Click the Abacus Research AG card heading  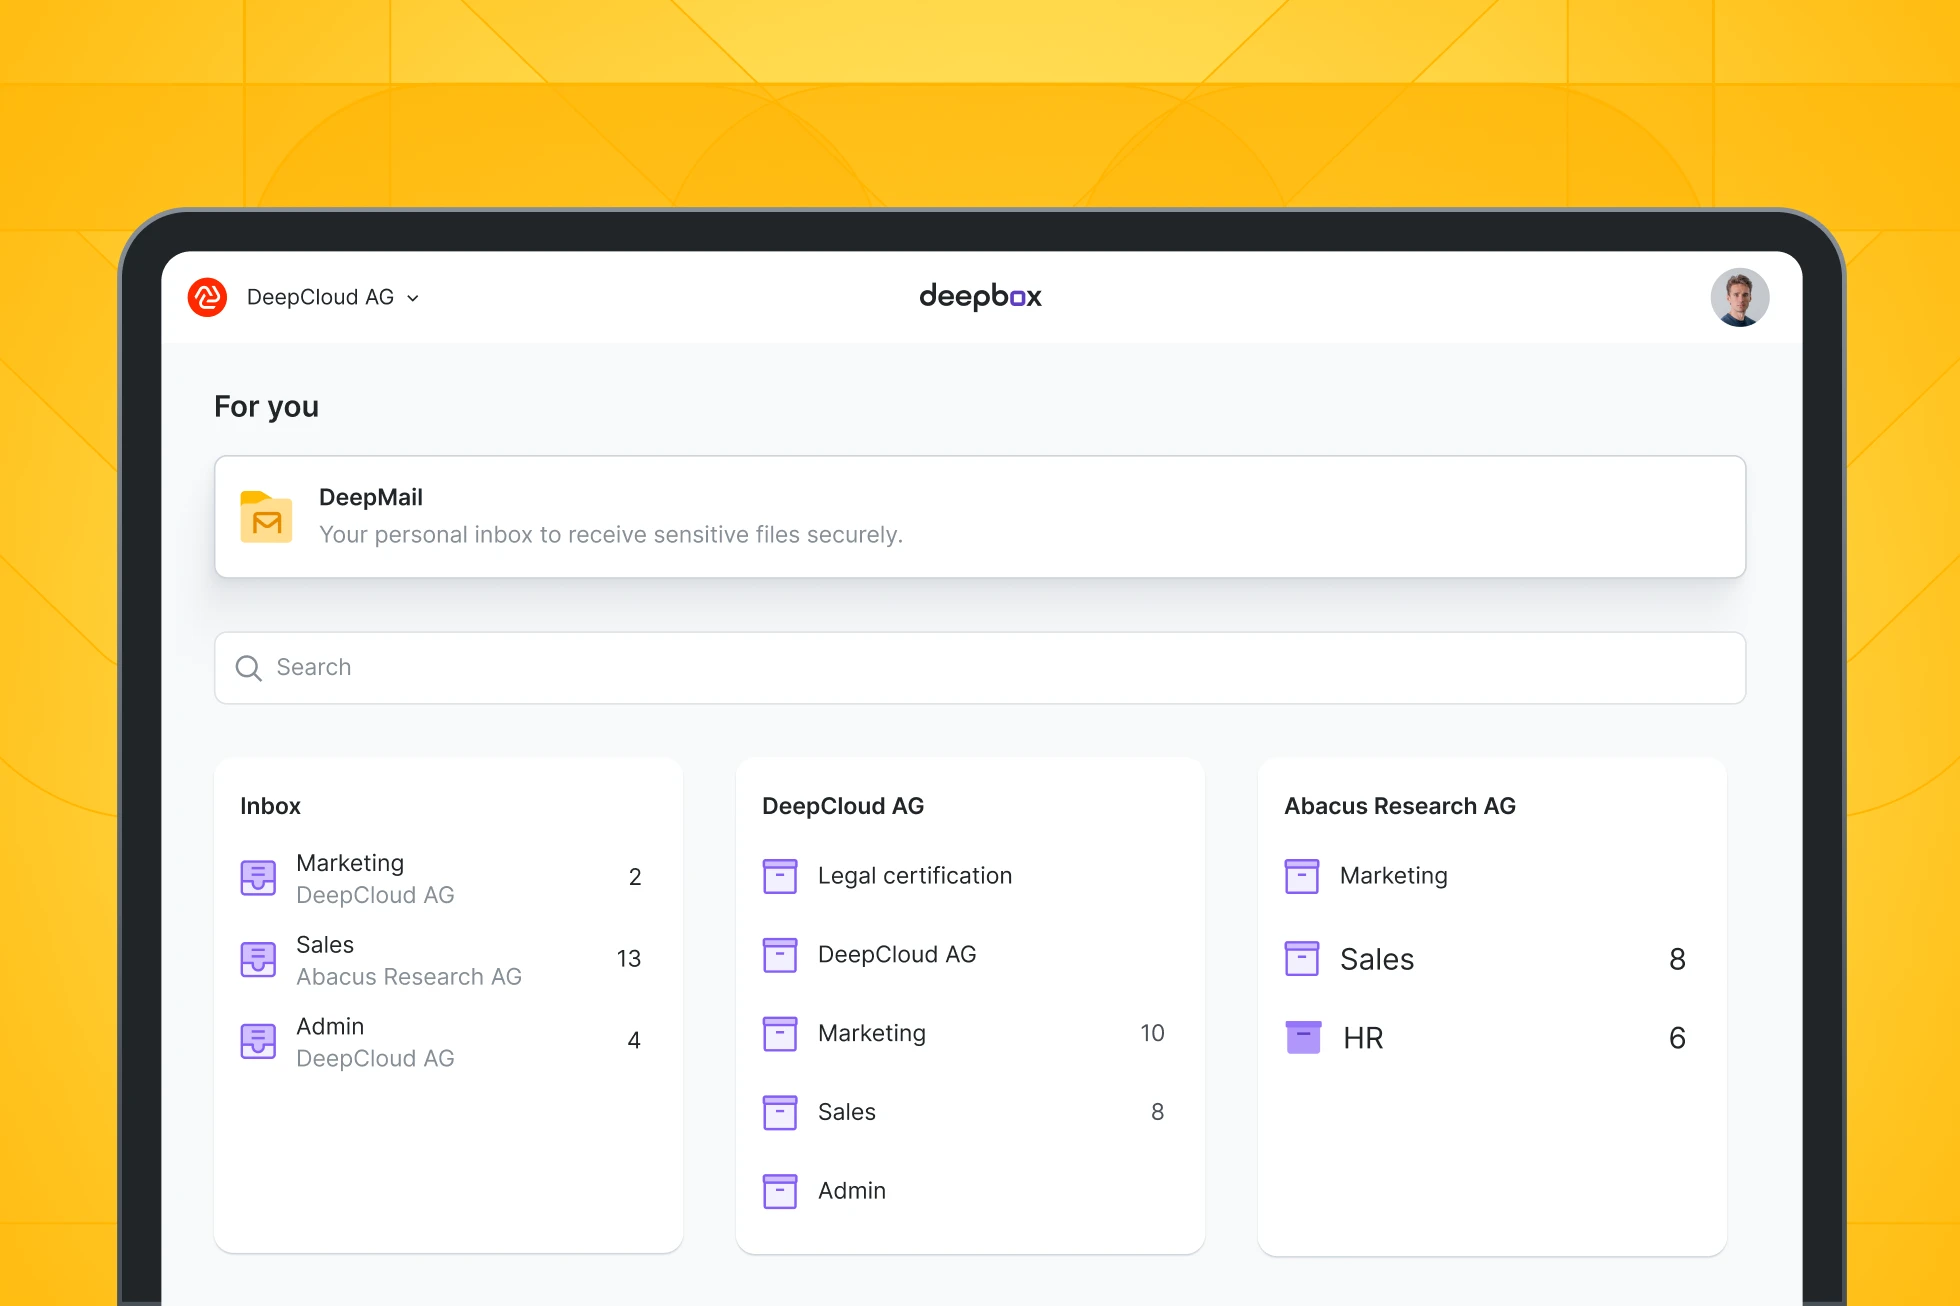1400,806
